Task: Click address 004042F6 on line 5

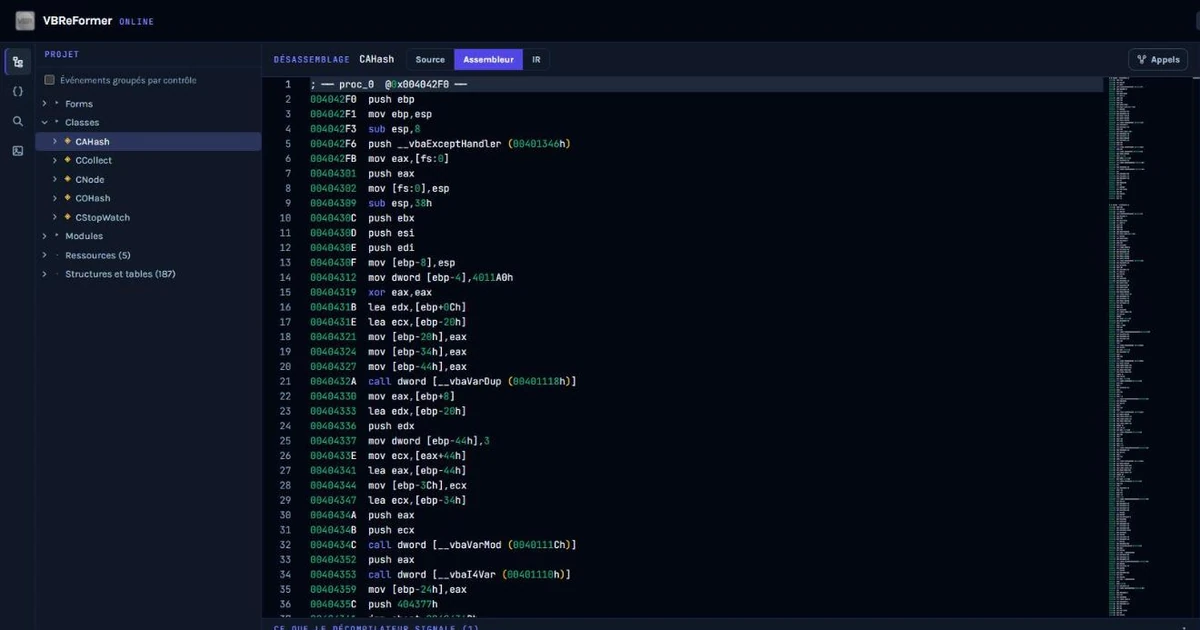Action: [333, 144]
